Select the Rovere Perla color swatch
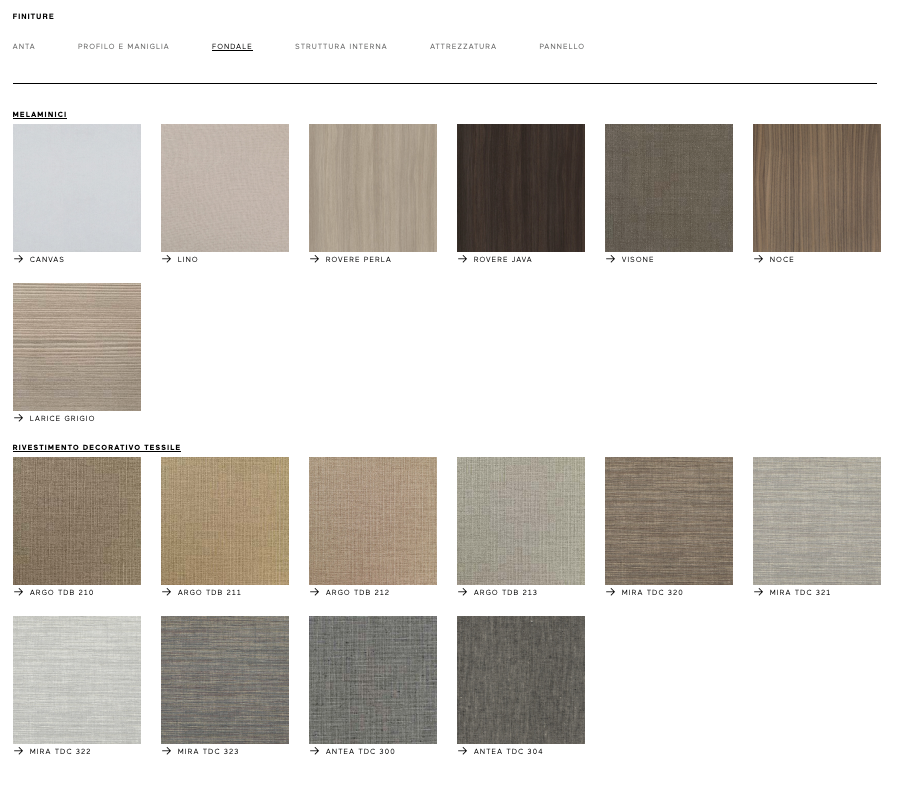The image size is (918, 800). coord(373,188)
